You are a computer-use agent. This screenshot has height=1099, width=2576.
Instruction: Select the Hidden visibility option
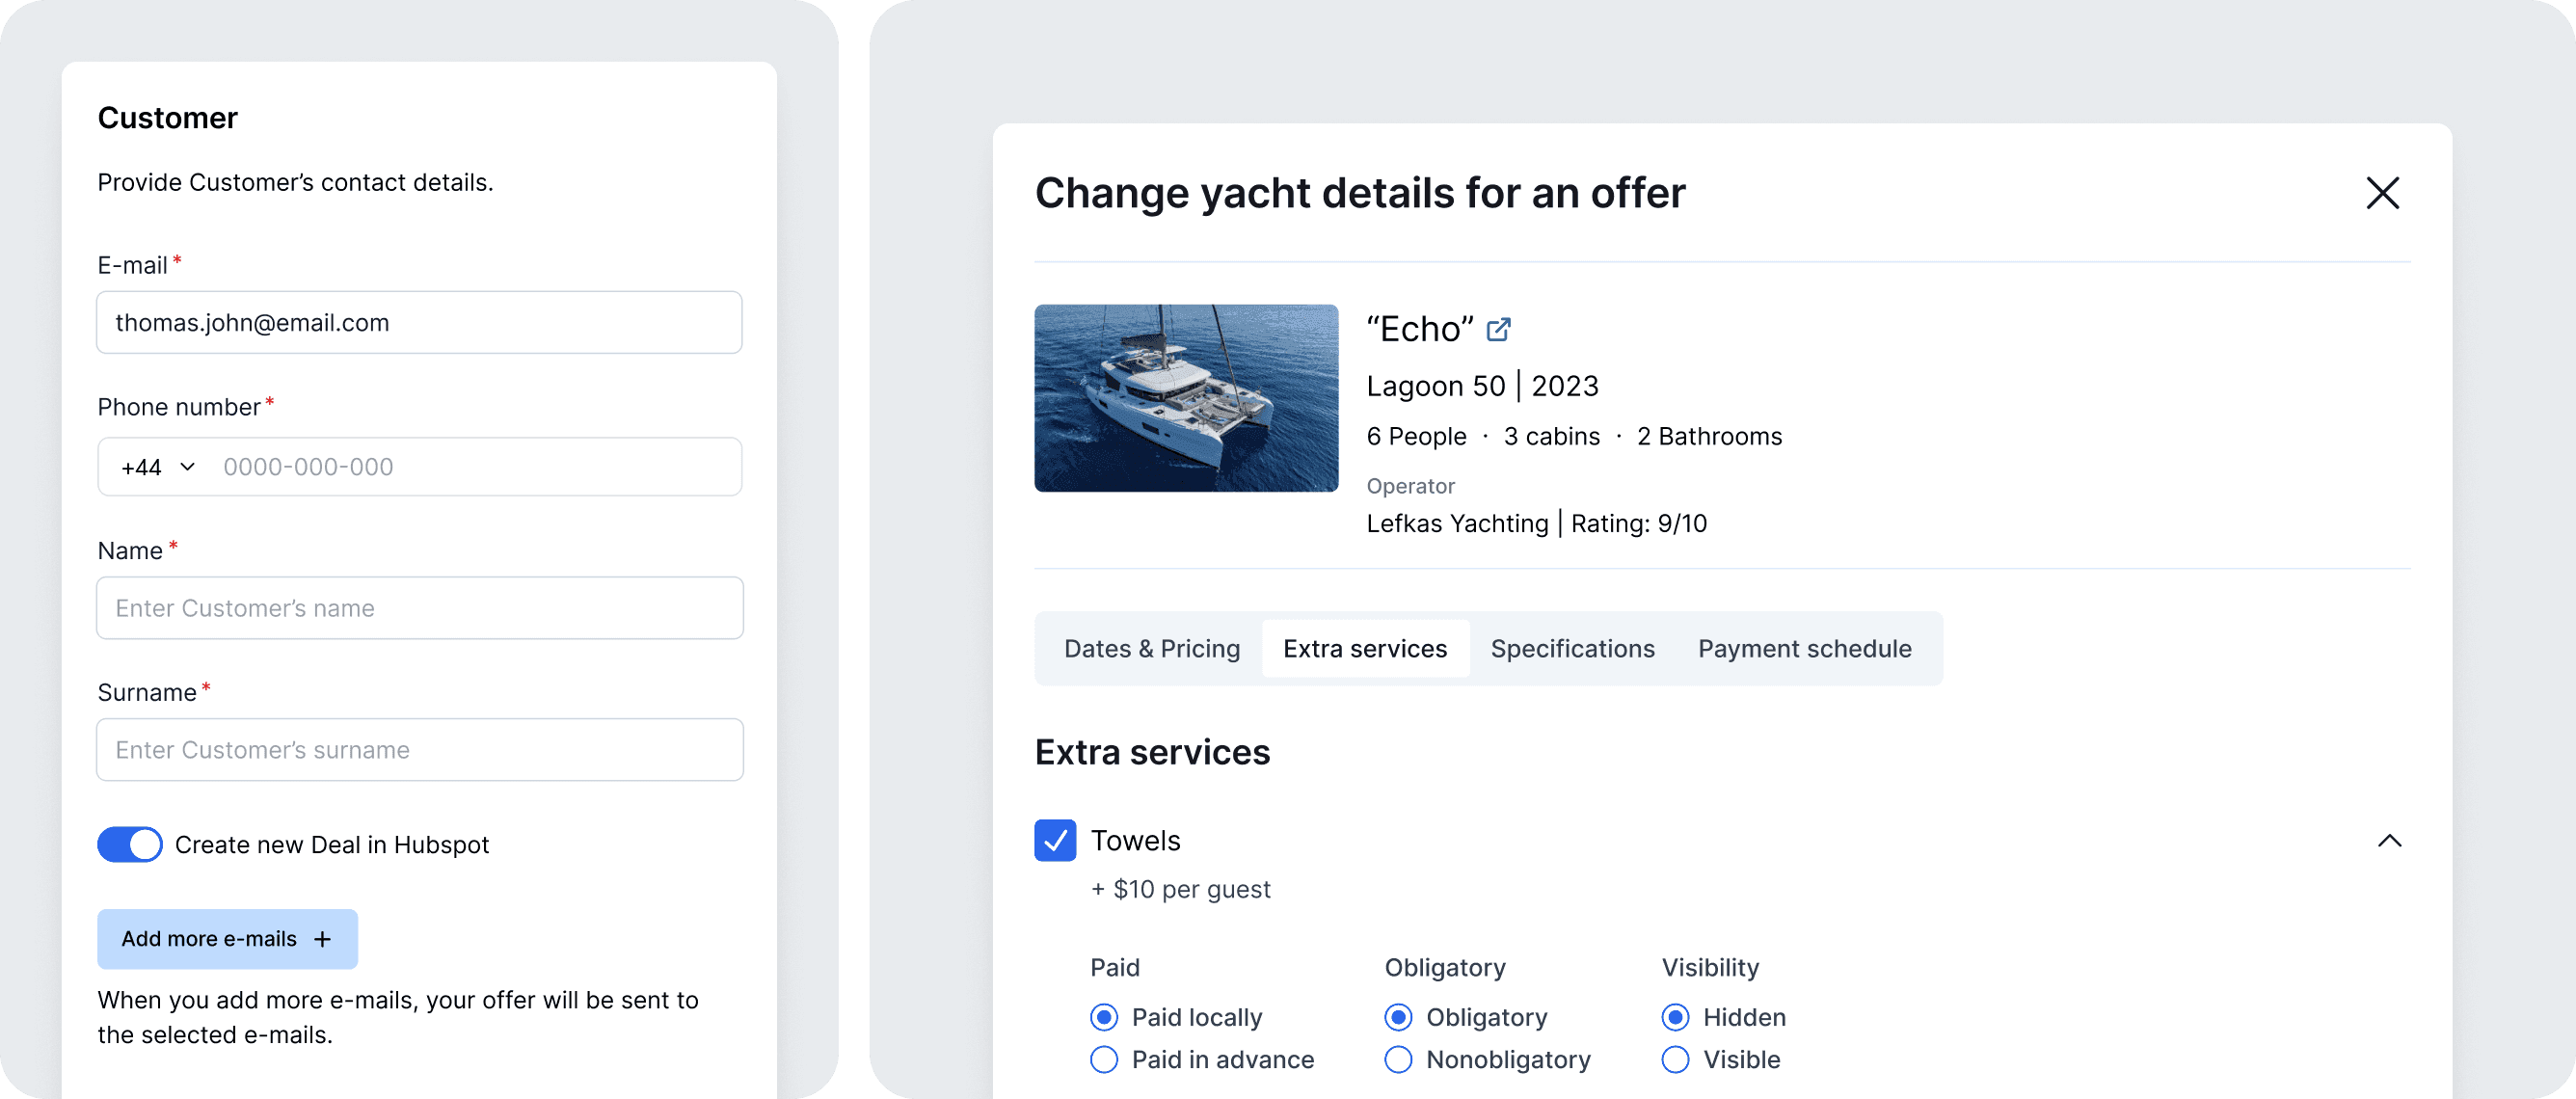click(x=1675, y=1017)
